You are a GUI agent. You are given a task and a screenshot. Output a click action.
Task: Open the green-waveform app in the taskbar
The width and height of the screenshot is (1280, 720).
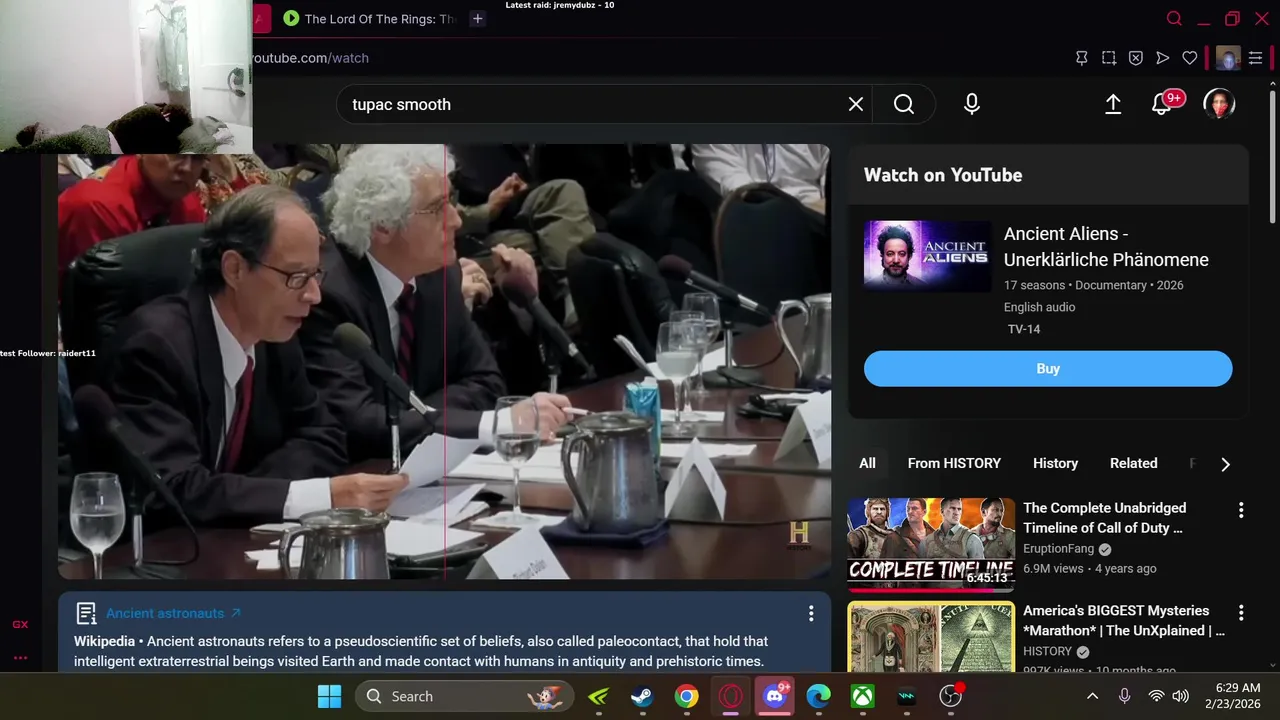click(906, 696)
